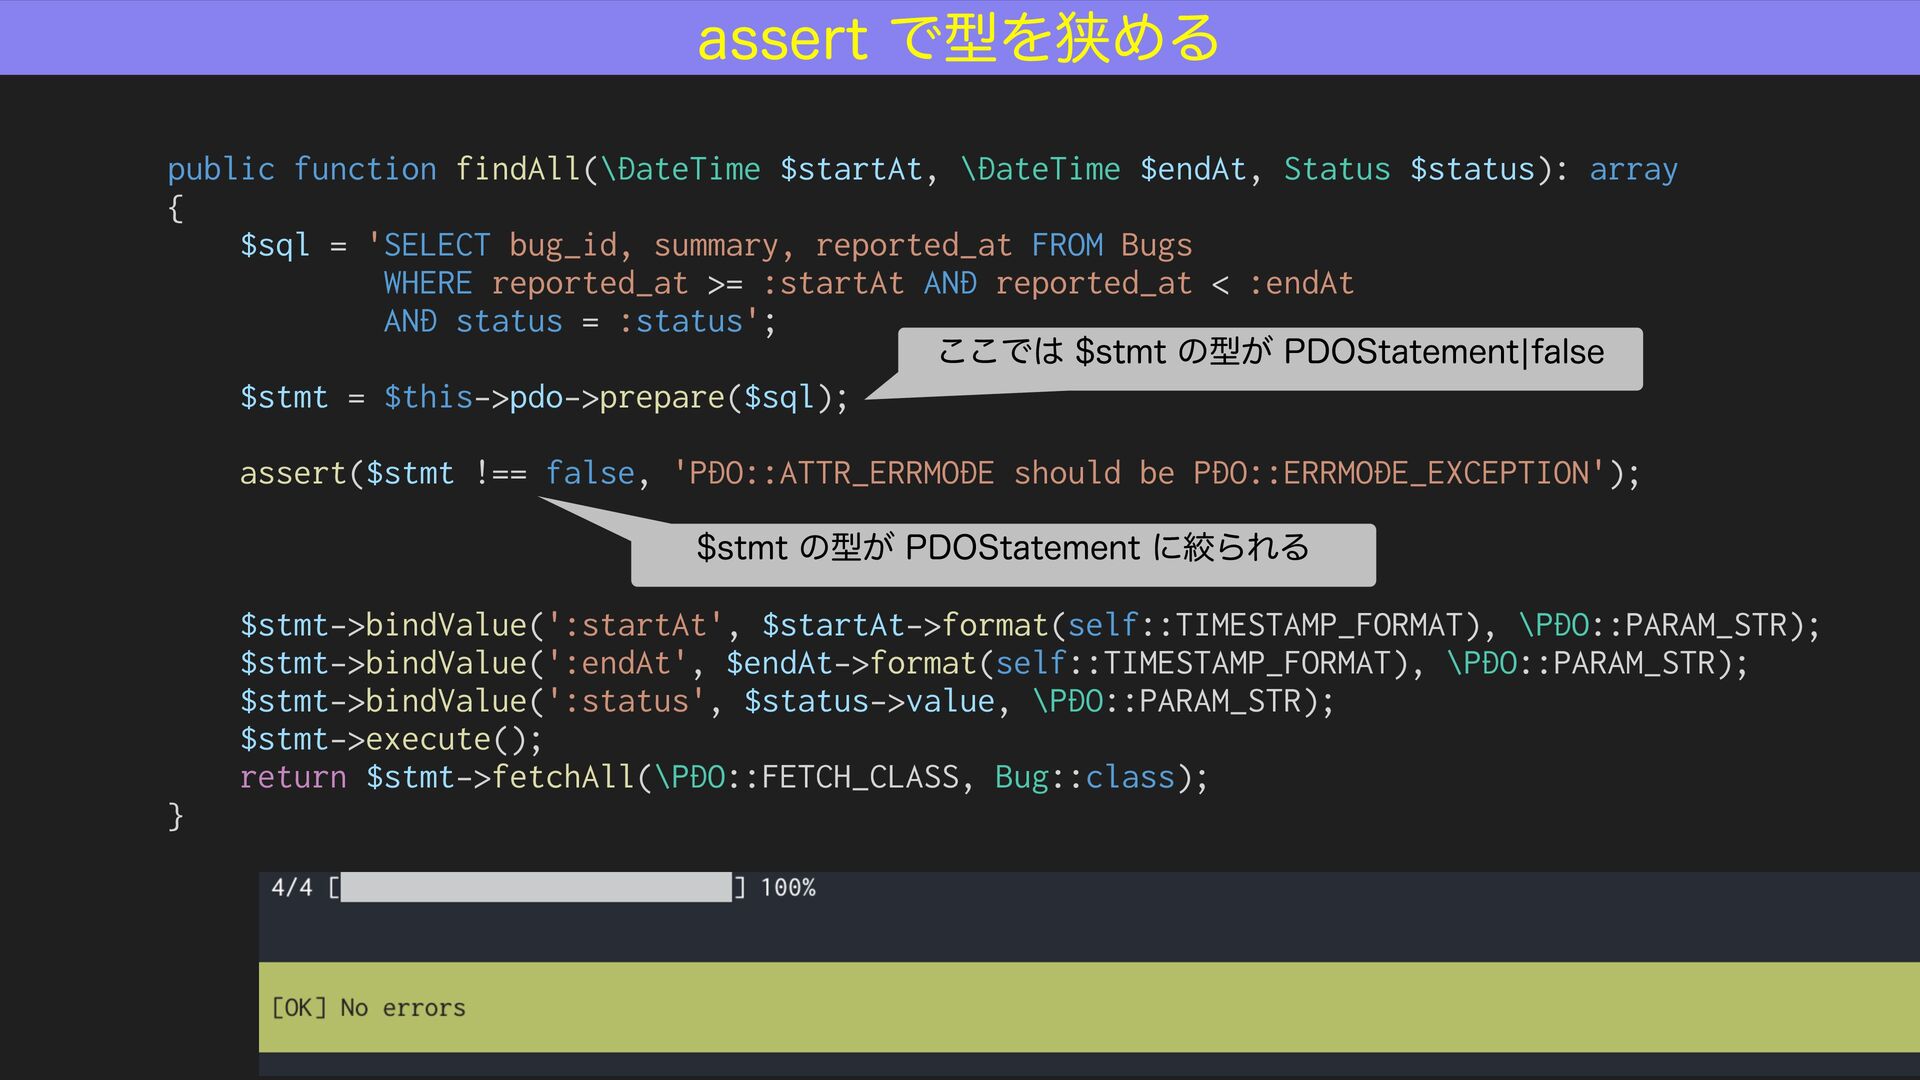
Task: Click the $stmt->execute() line
Action: 390,739
